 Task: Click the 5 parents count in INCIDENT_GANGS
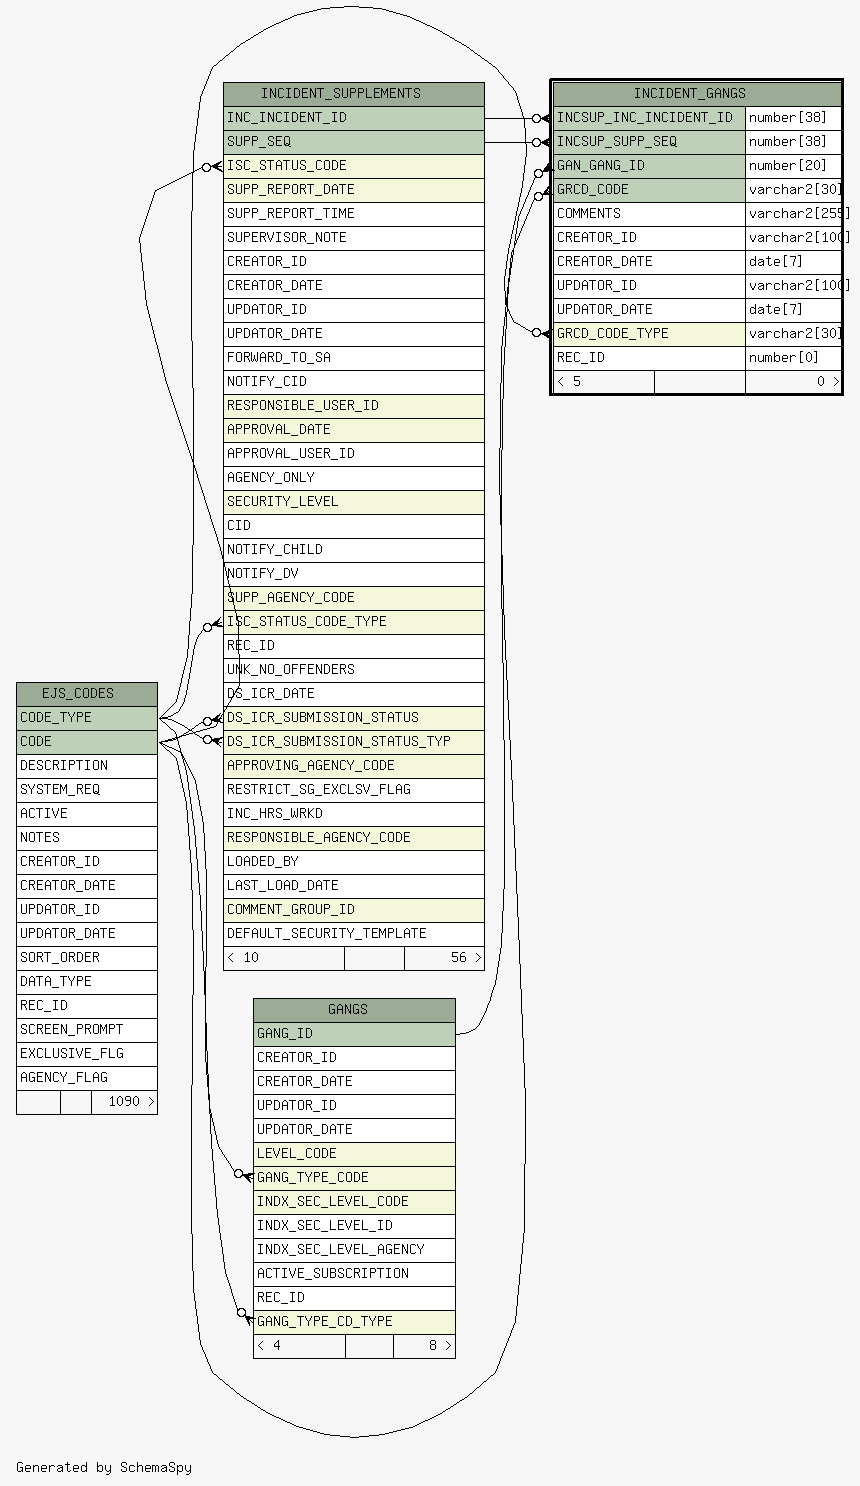(604, 382)
